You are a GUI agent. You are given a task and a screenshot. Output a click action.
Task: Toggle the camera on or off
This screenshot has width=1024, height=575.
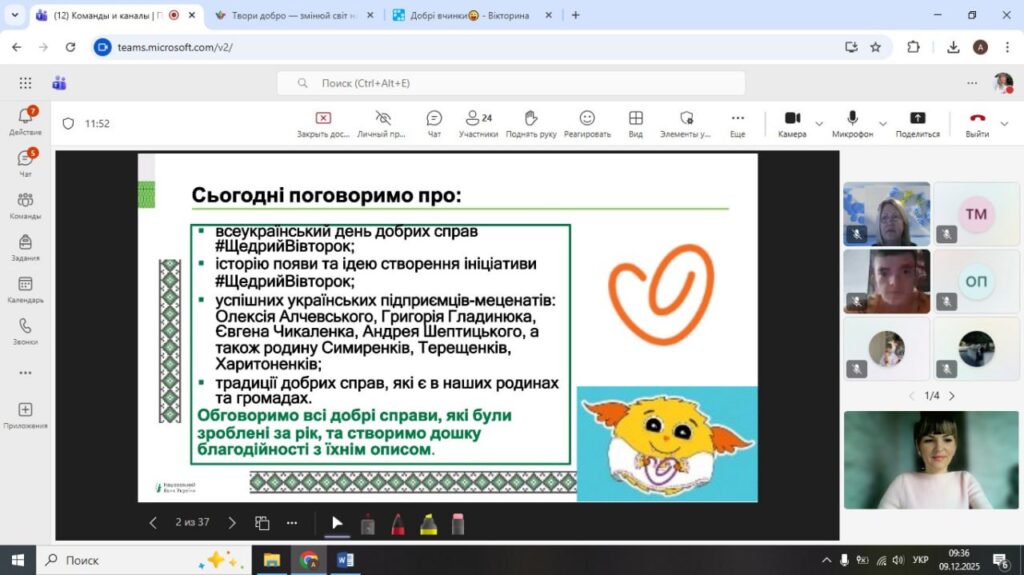click(x=792, y=123)
